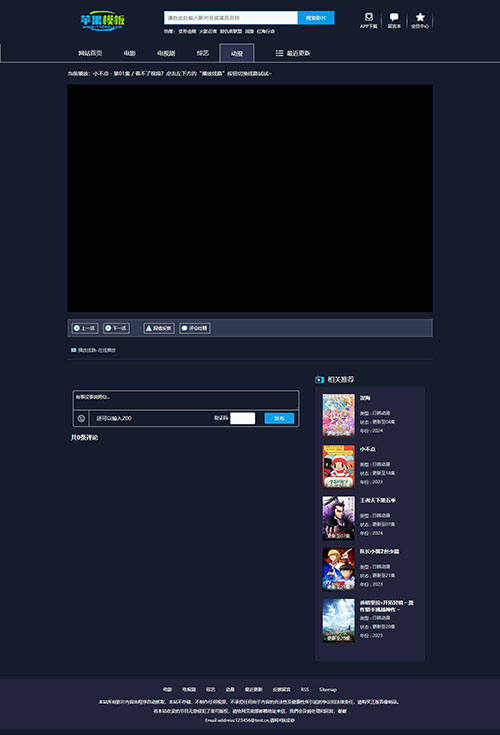Click the blue 发布 publish button

tap(279, 418)
